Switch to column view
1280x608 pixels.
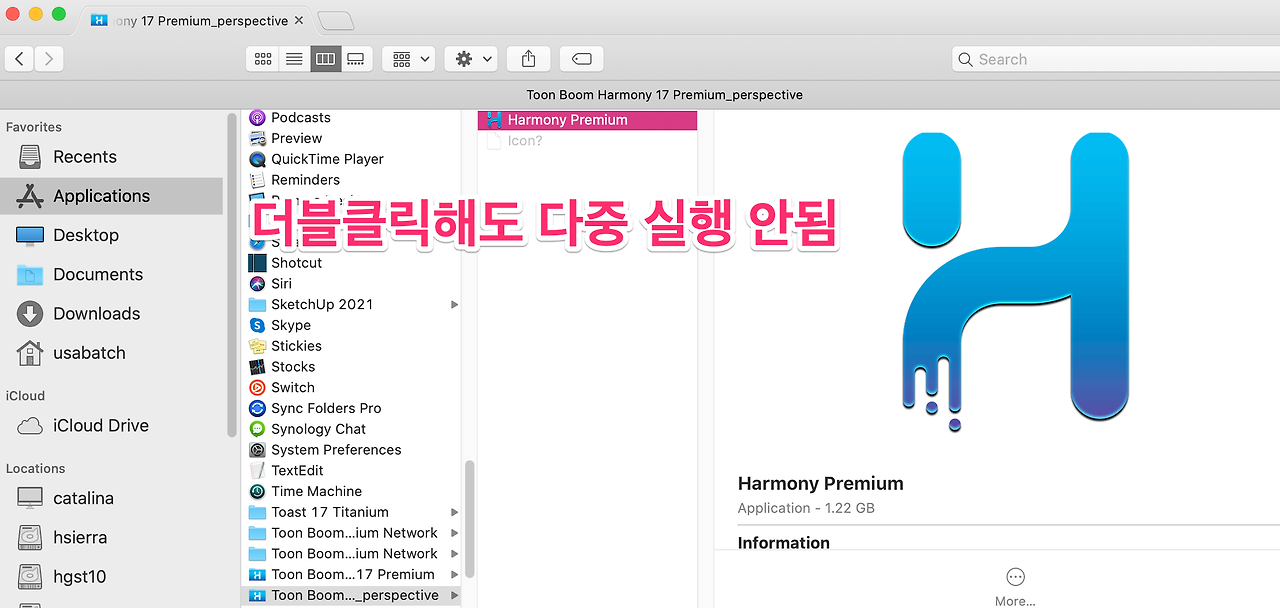point(325,59)
